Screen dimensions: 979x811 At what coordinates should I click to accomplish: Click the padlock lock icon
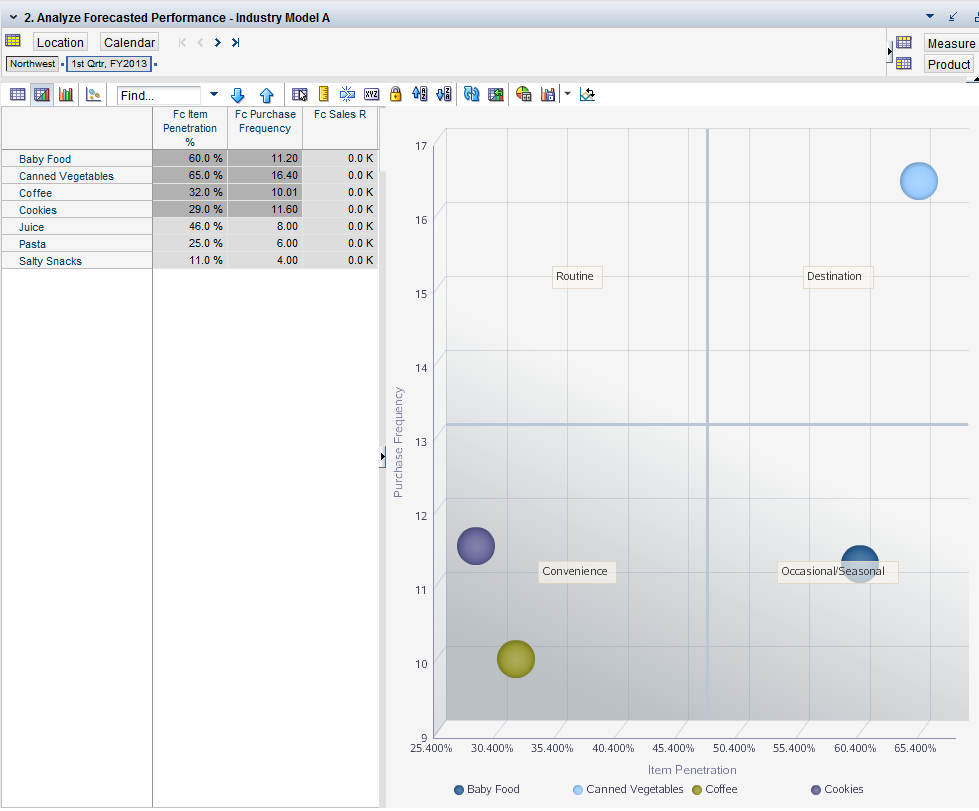(x=395, y=94)
